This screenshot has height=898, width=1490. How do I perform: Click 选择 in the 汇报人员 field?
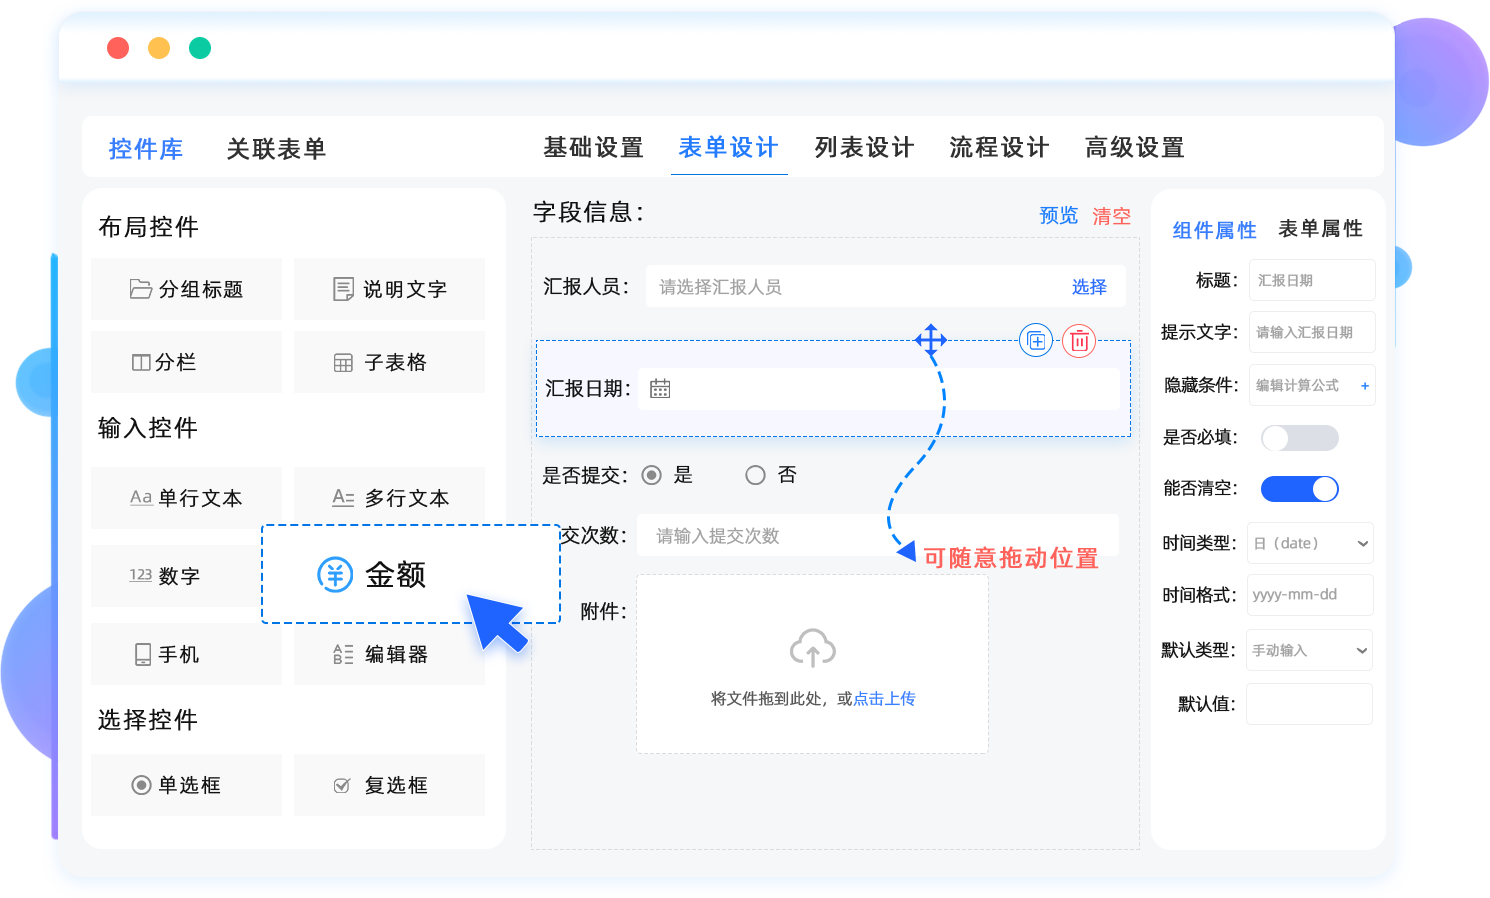[x=1089, y=287]
